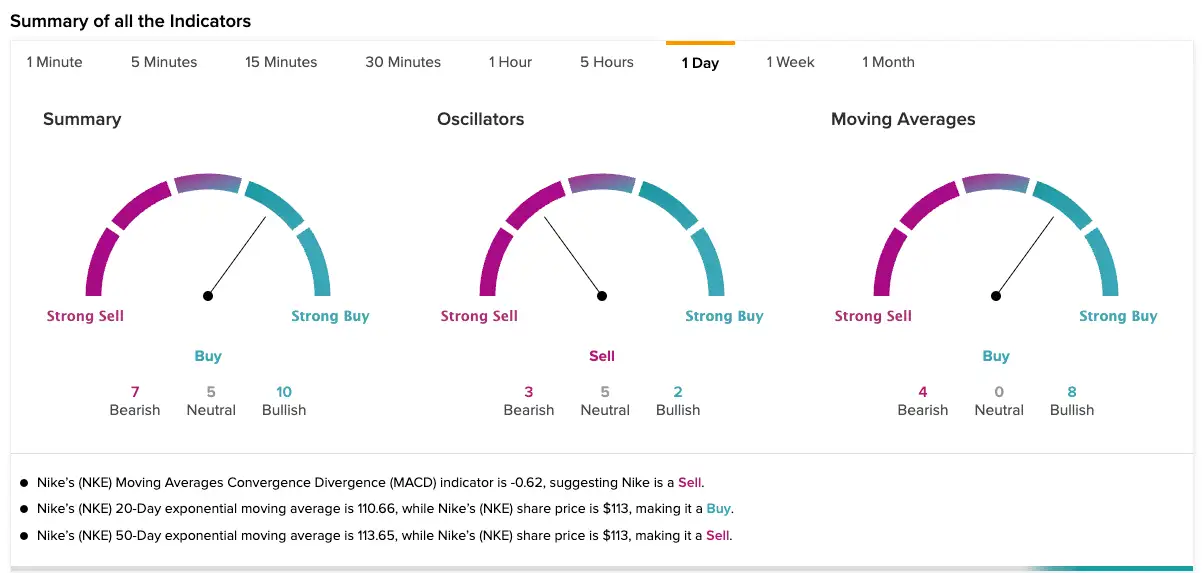Click the 2 Bullish count in Oscillators

(678, 401)
